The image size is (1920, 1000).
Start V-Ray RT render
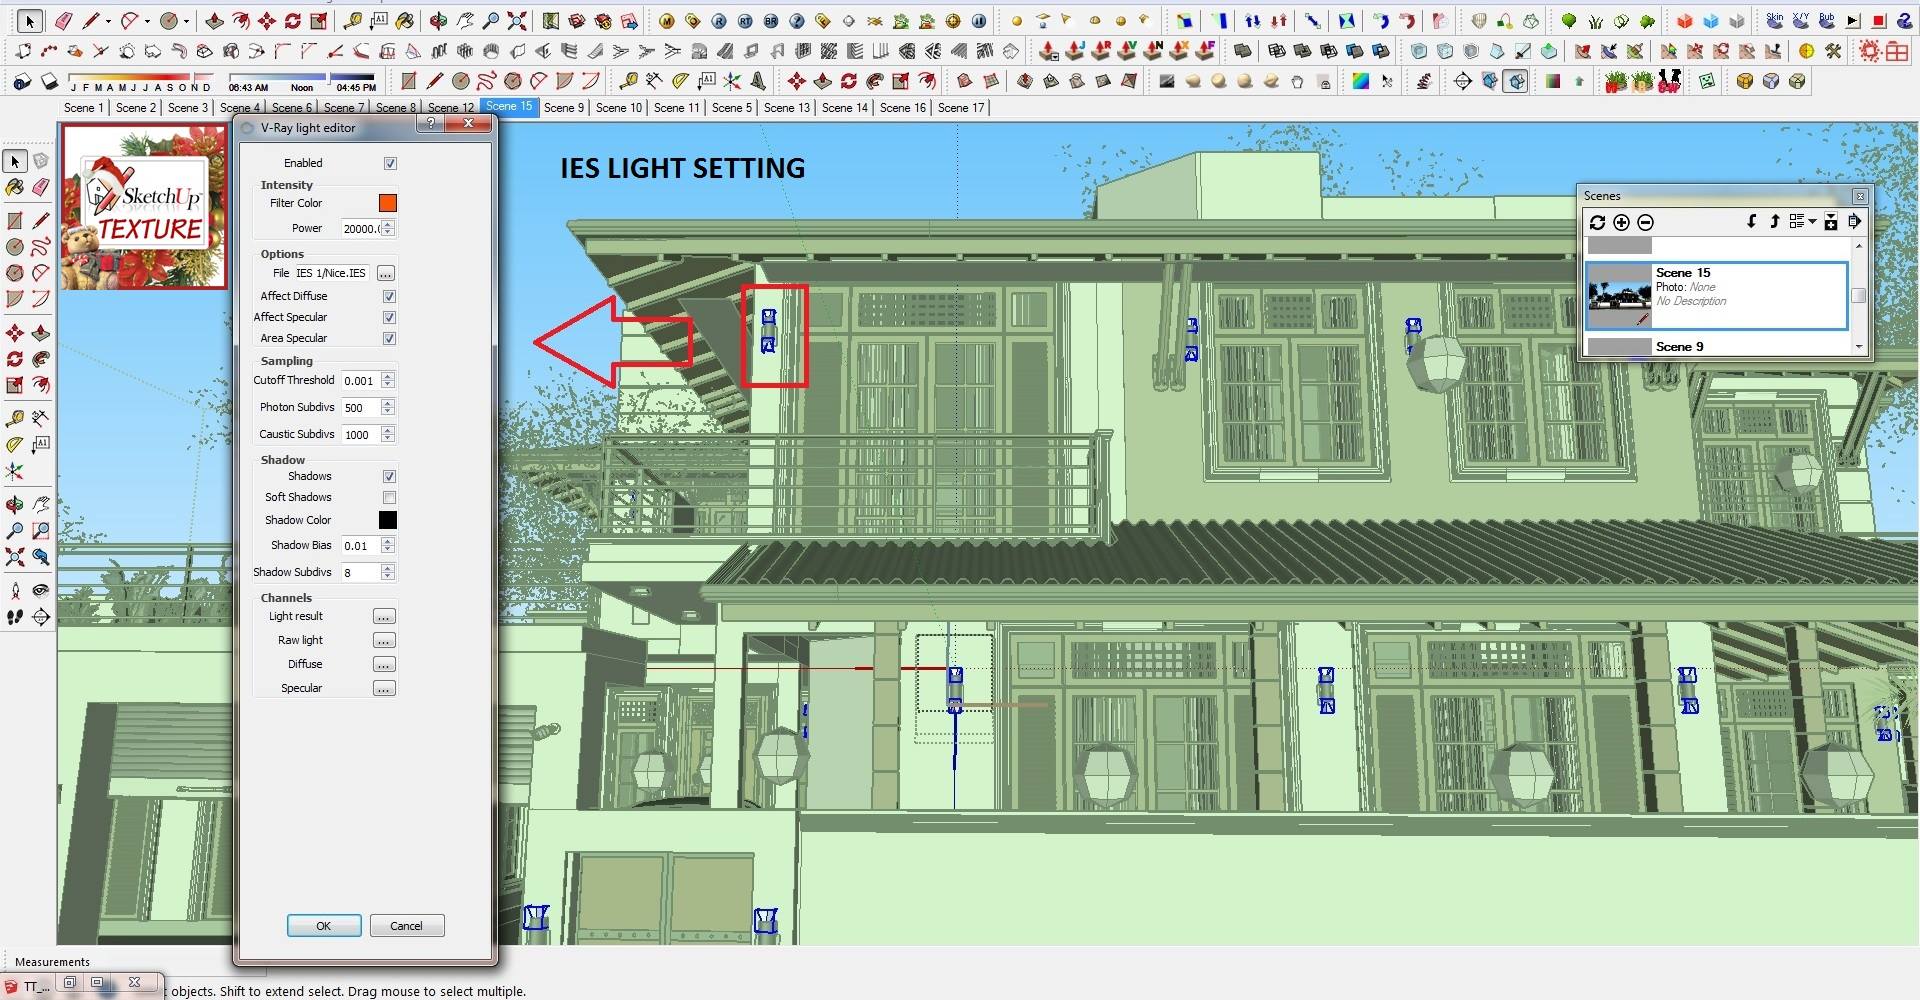tap(745, 20)
